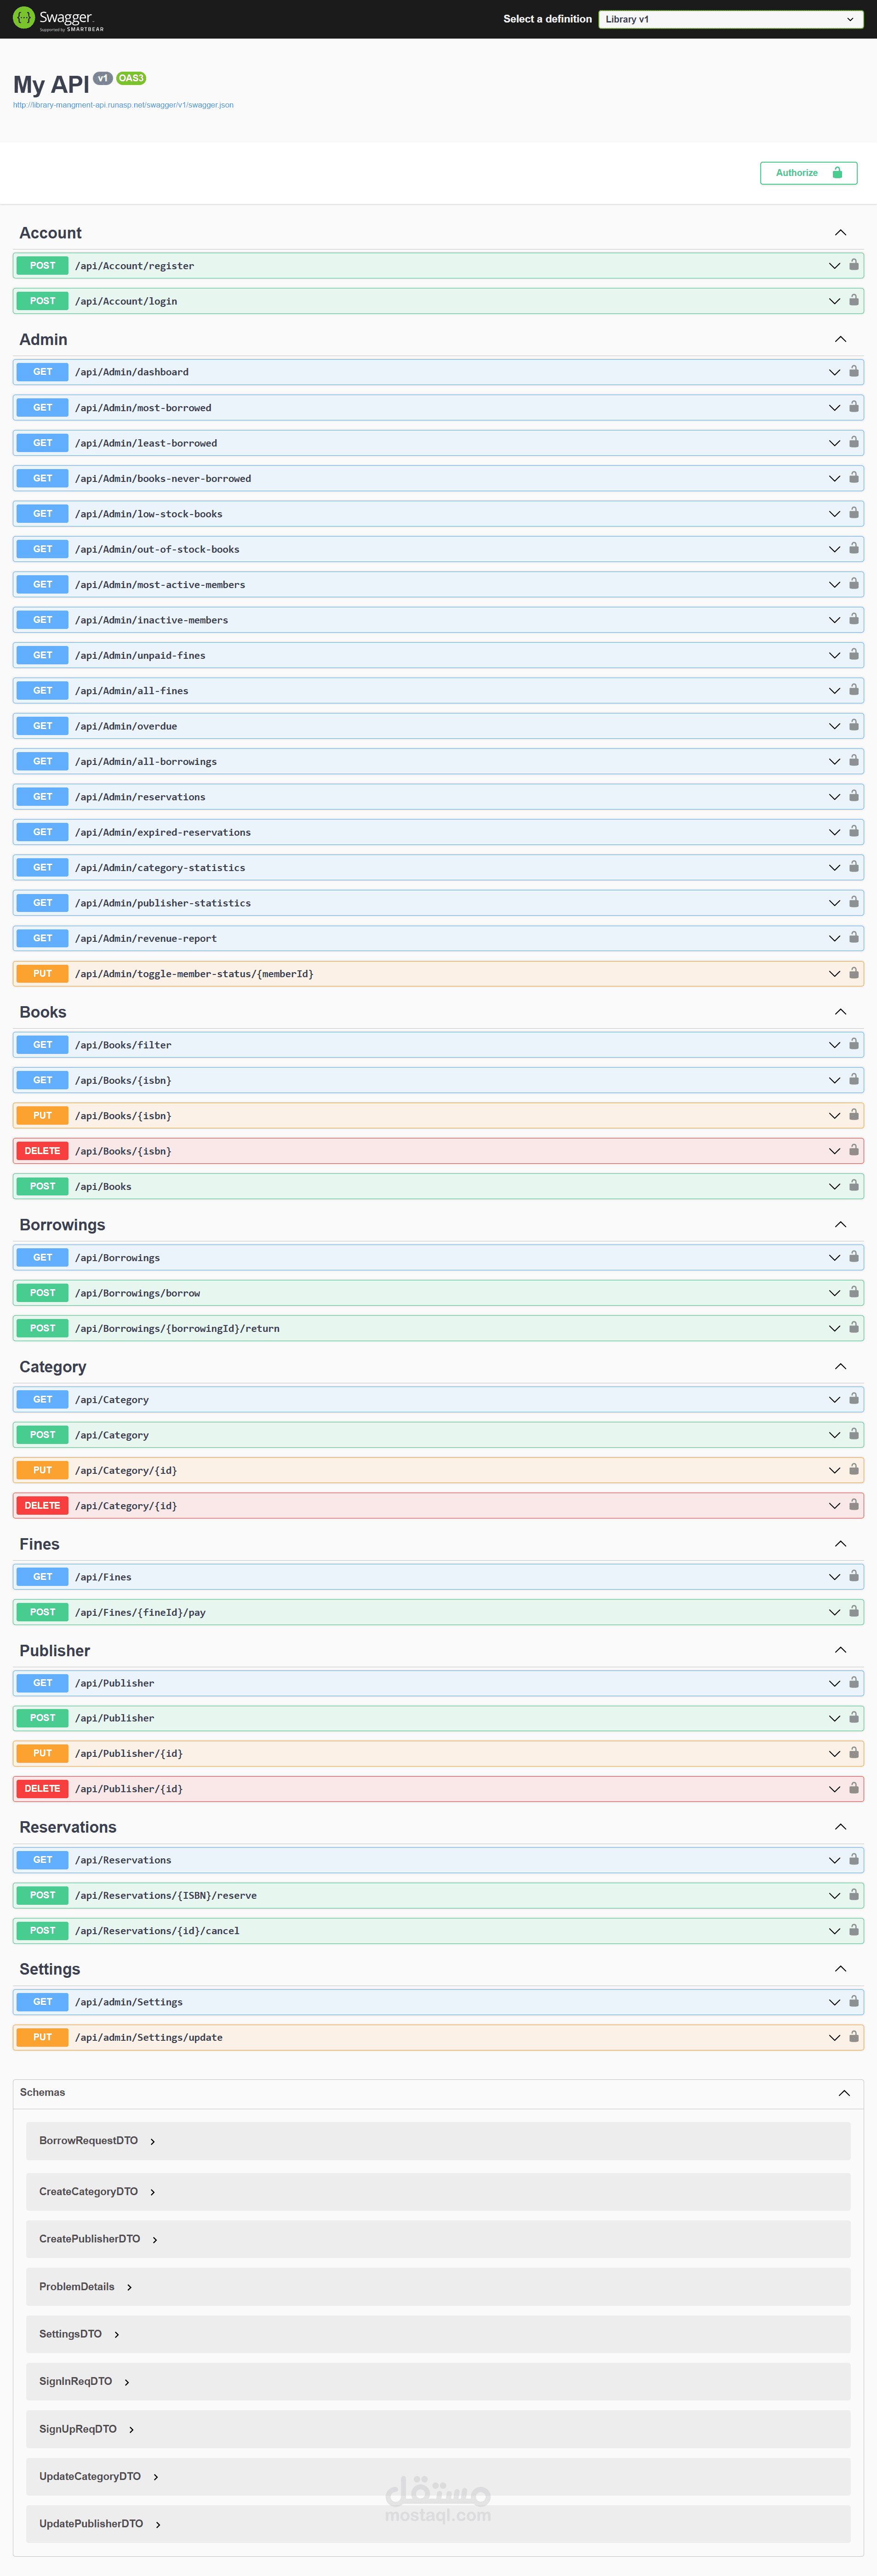Click the lock icon on GET /api/Admin/dashboard
The image size is (877, 2576).
pos(853,371)
